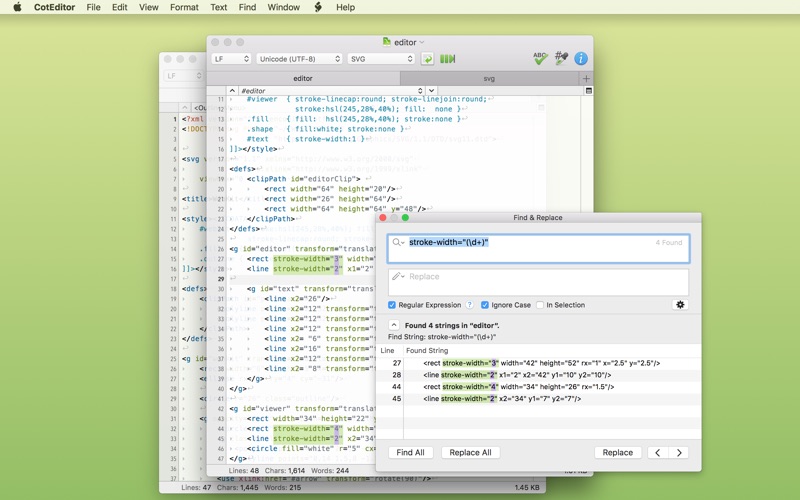
Task: Click the Replace text field
Action: (538, 282)
